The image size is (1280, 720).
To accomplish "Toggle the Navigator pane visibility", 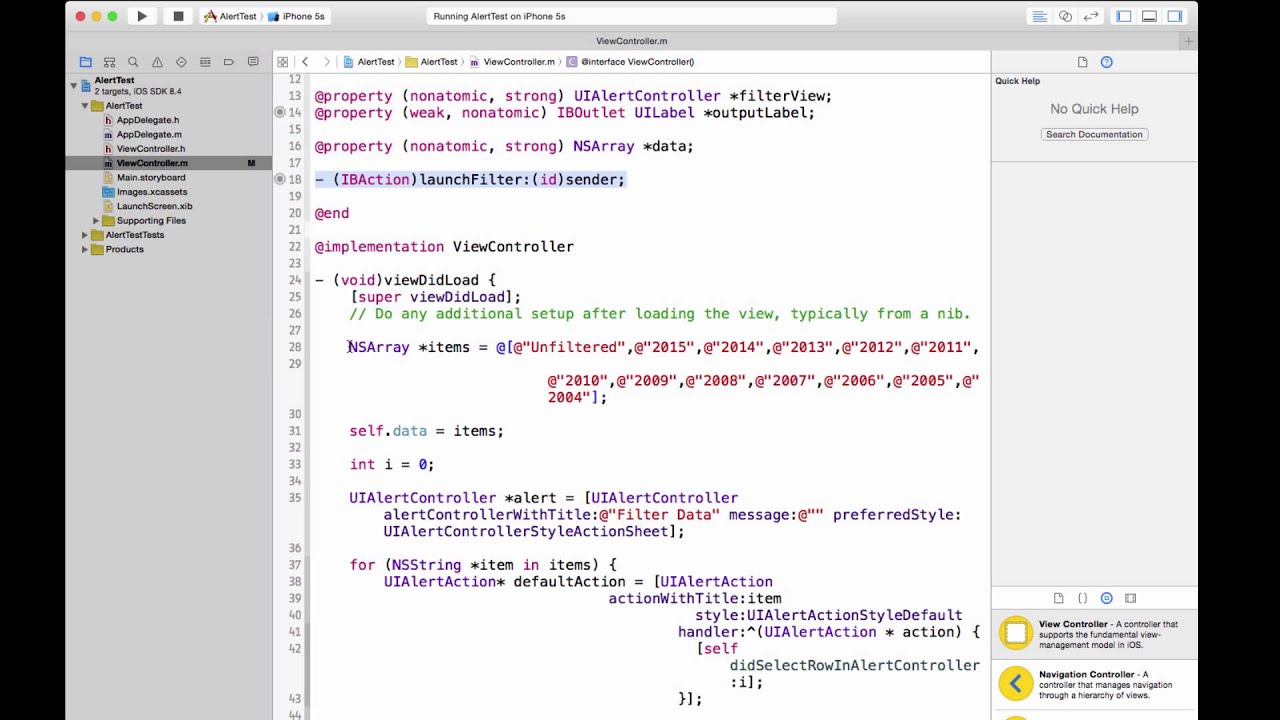I will pos(1124,16).
